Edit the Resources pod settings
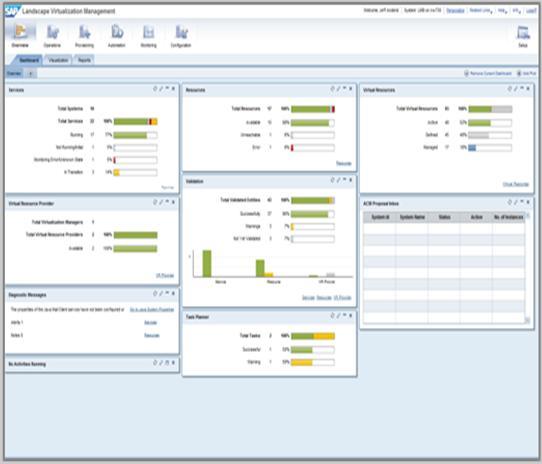The width and height of the screenshot is (542, 464). [x=338, y=89]
